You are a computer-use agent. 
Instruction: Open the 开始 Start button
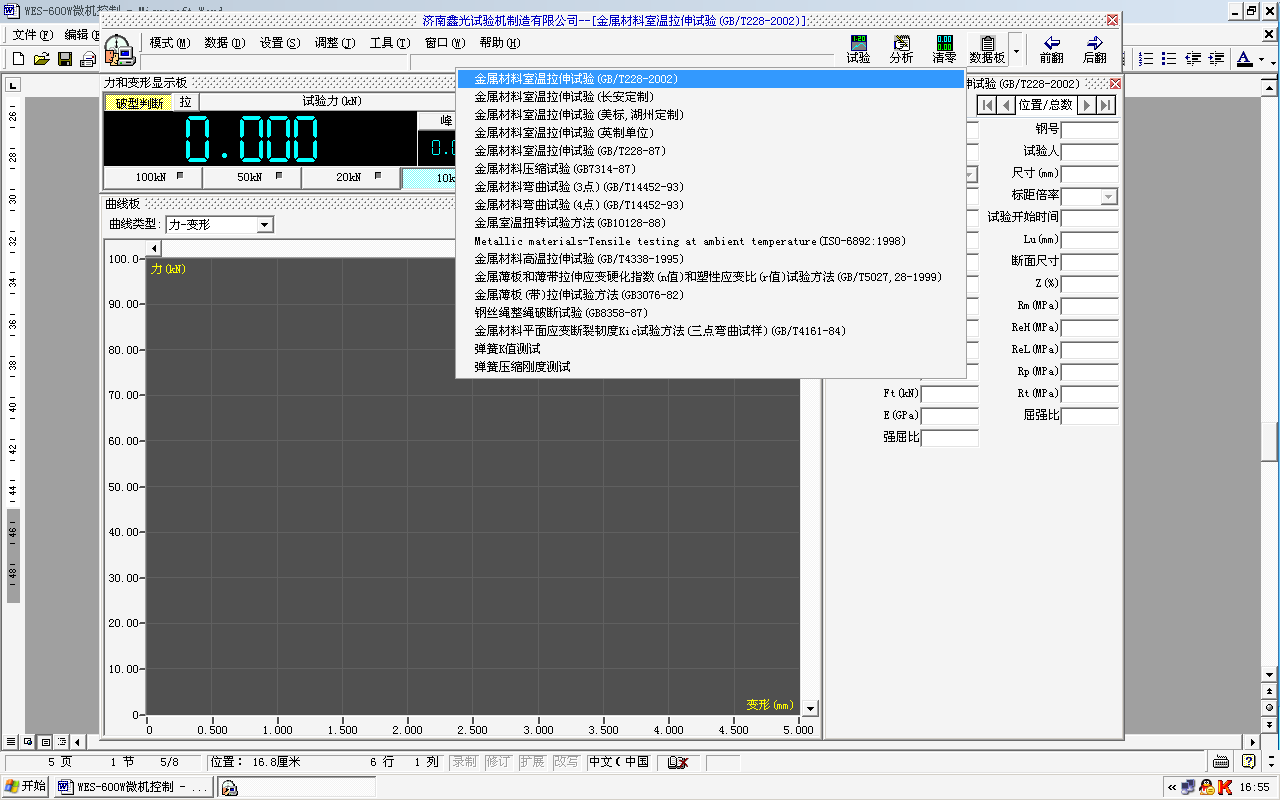(x=25, y=786)
